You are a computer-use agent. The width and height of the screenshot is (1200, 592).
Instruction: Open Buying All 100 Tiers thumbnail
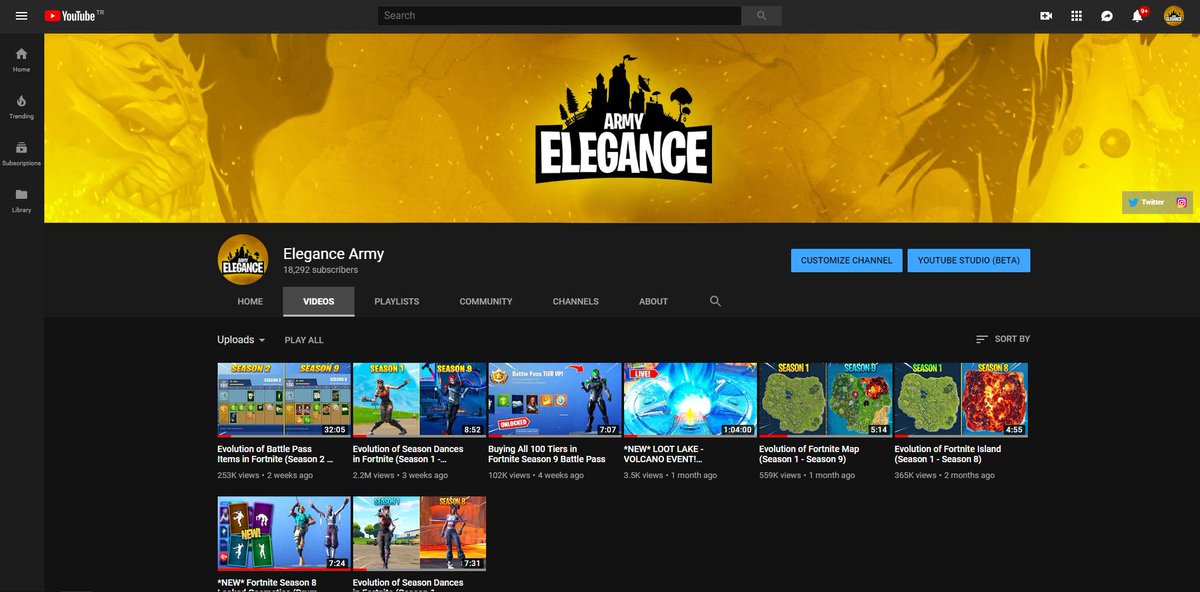pyautogui.click(x=555, y=400)
